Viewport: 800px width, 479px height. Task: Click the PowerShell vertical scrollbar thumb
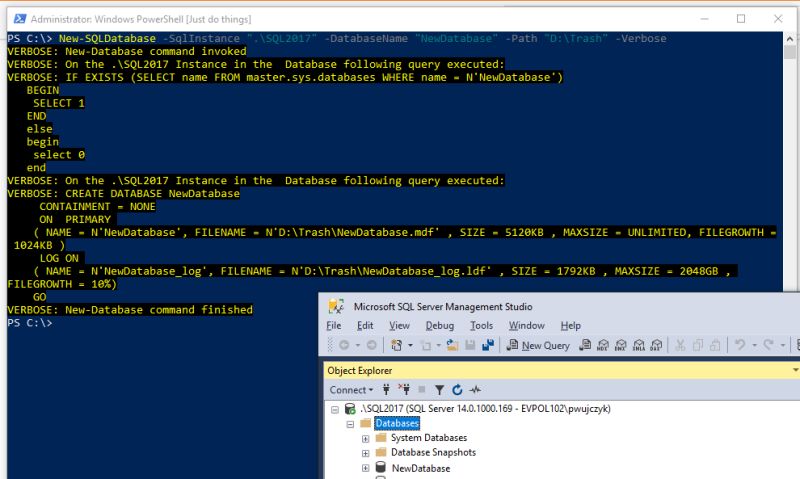tap(790, 52)
